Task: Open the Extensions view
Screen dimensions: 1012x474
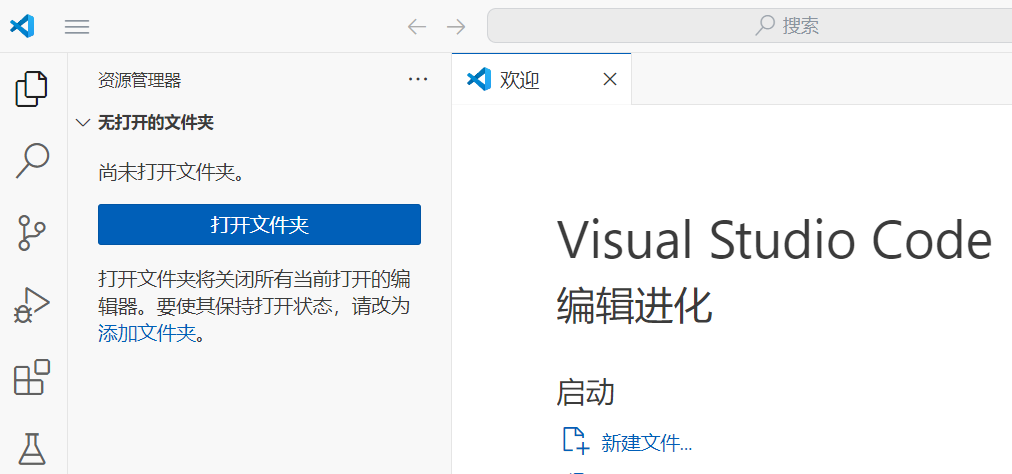Action: [32, 376]
